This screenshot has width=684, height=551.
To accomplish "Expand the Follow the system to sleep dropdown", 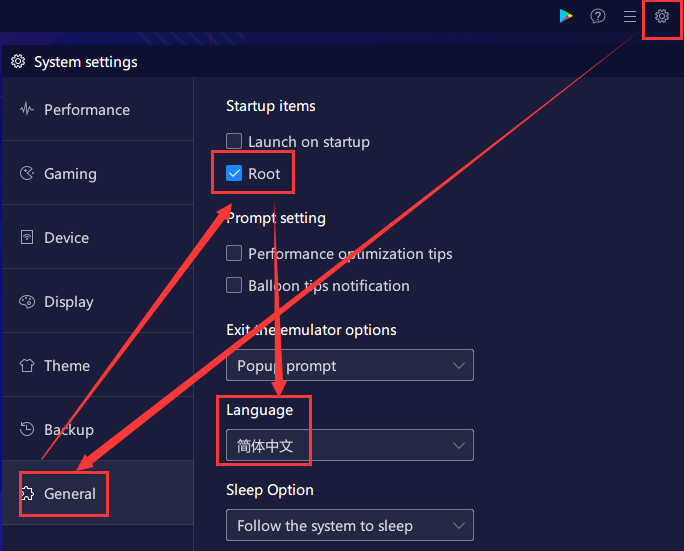I will (x=350, y=525).
